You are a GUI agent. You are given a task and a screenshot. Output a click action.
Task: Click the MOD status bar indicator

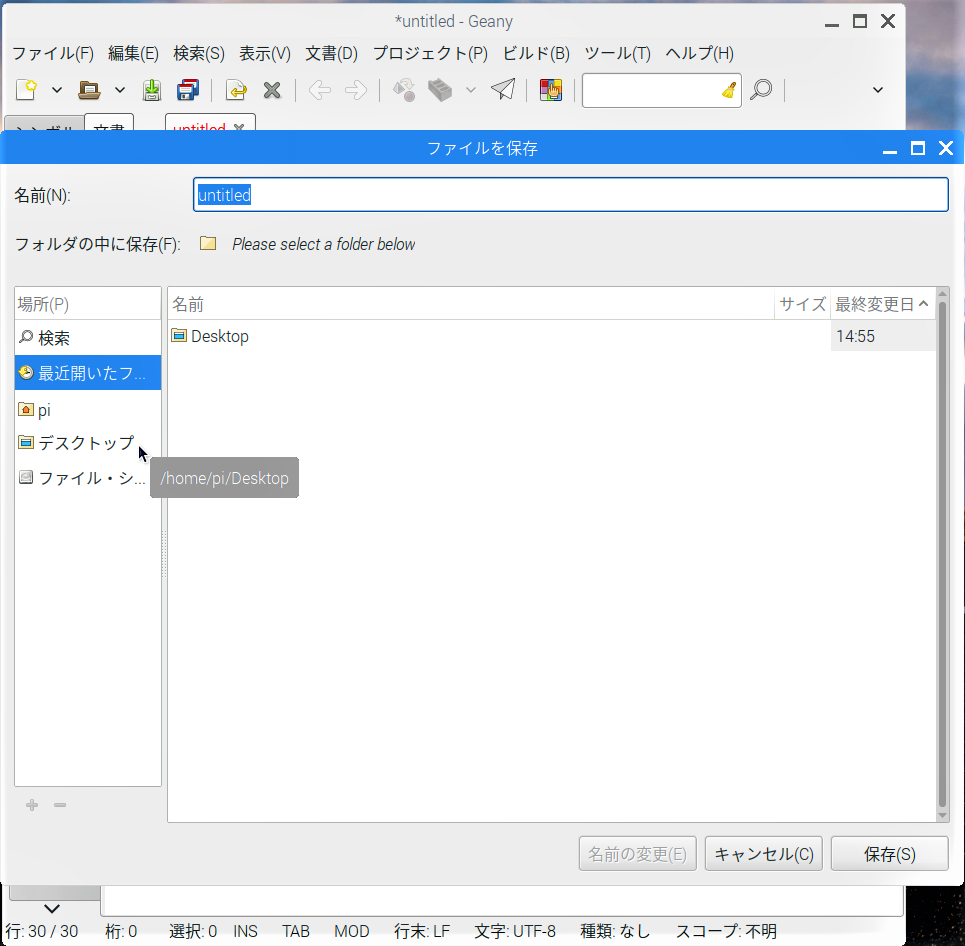coord(351,931)
